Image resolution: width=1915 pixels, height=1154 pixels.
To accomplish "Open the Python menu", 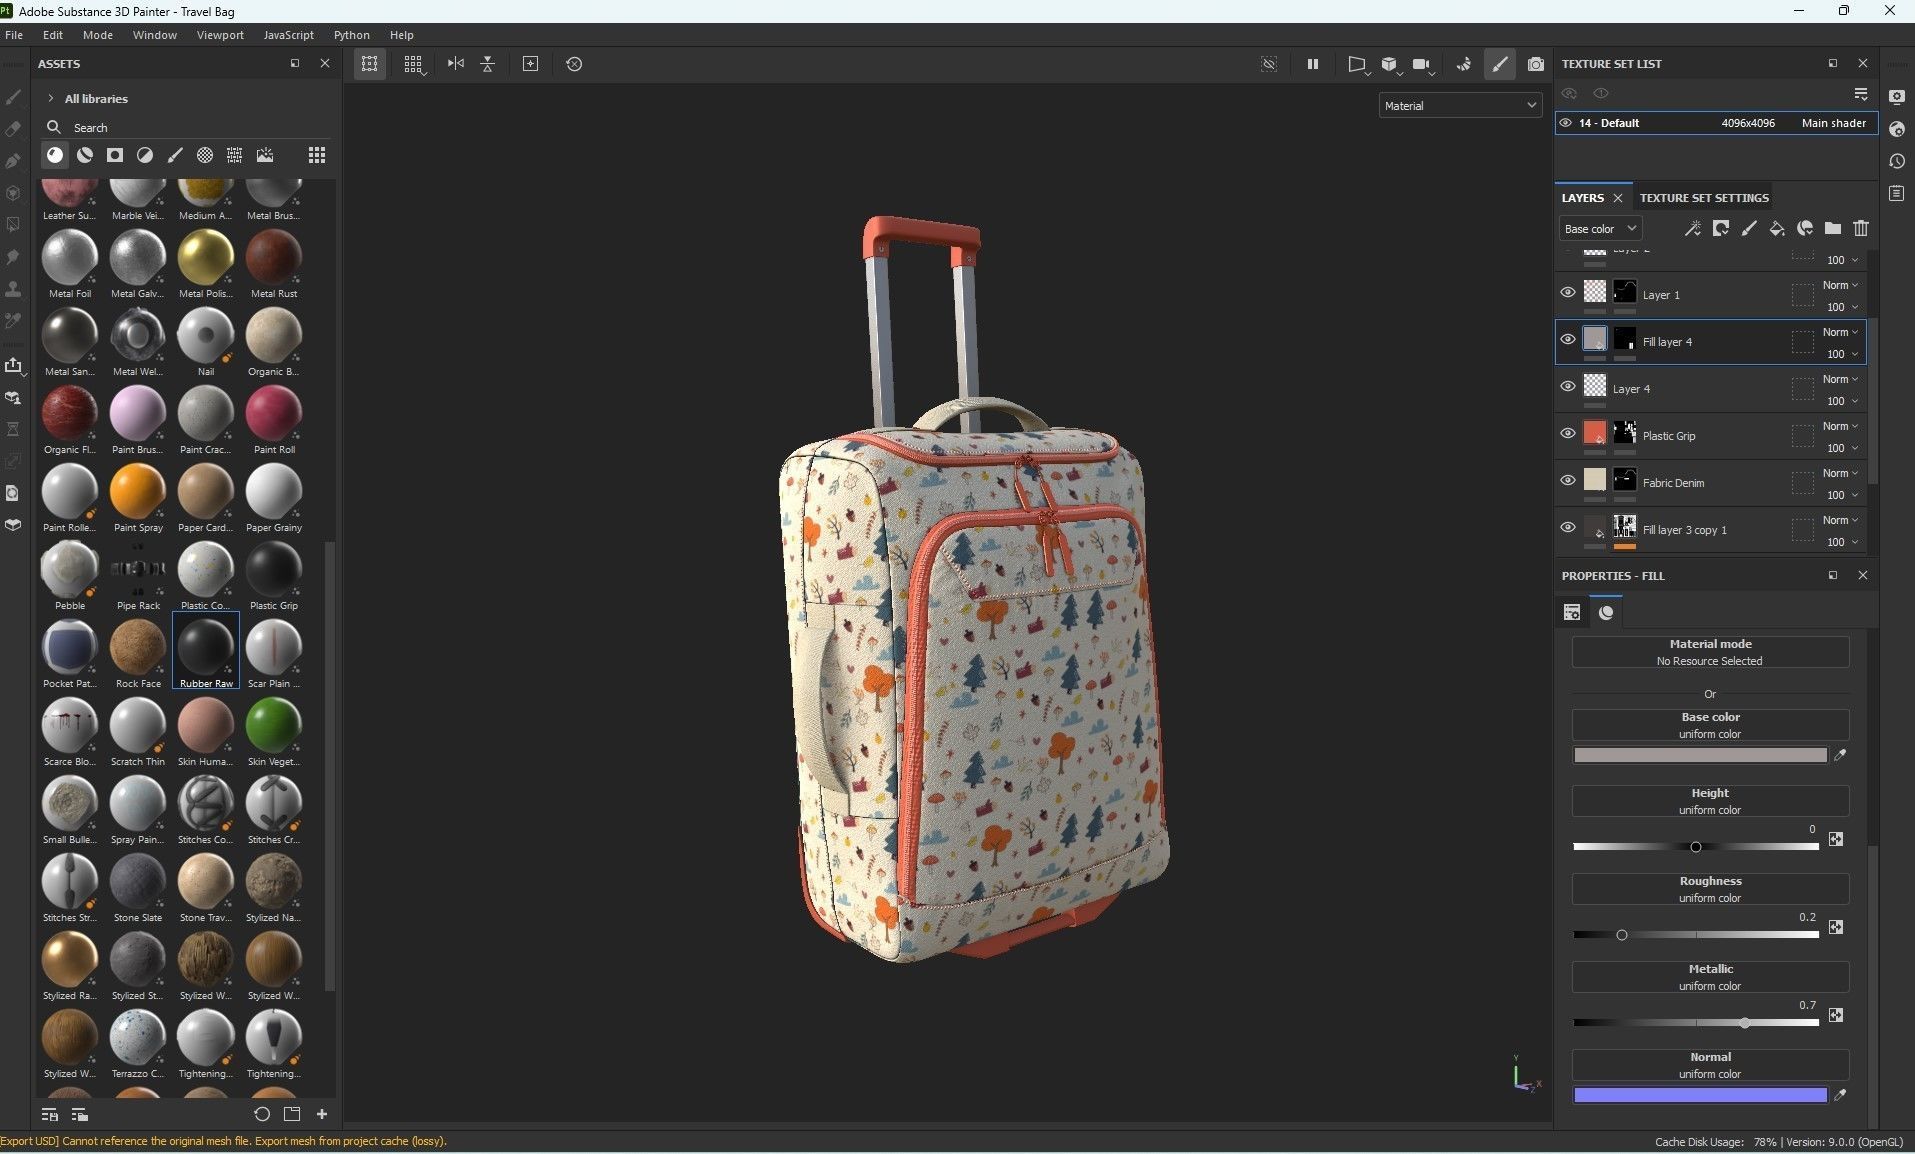I will pyautogui.click(x=352, y=35).
